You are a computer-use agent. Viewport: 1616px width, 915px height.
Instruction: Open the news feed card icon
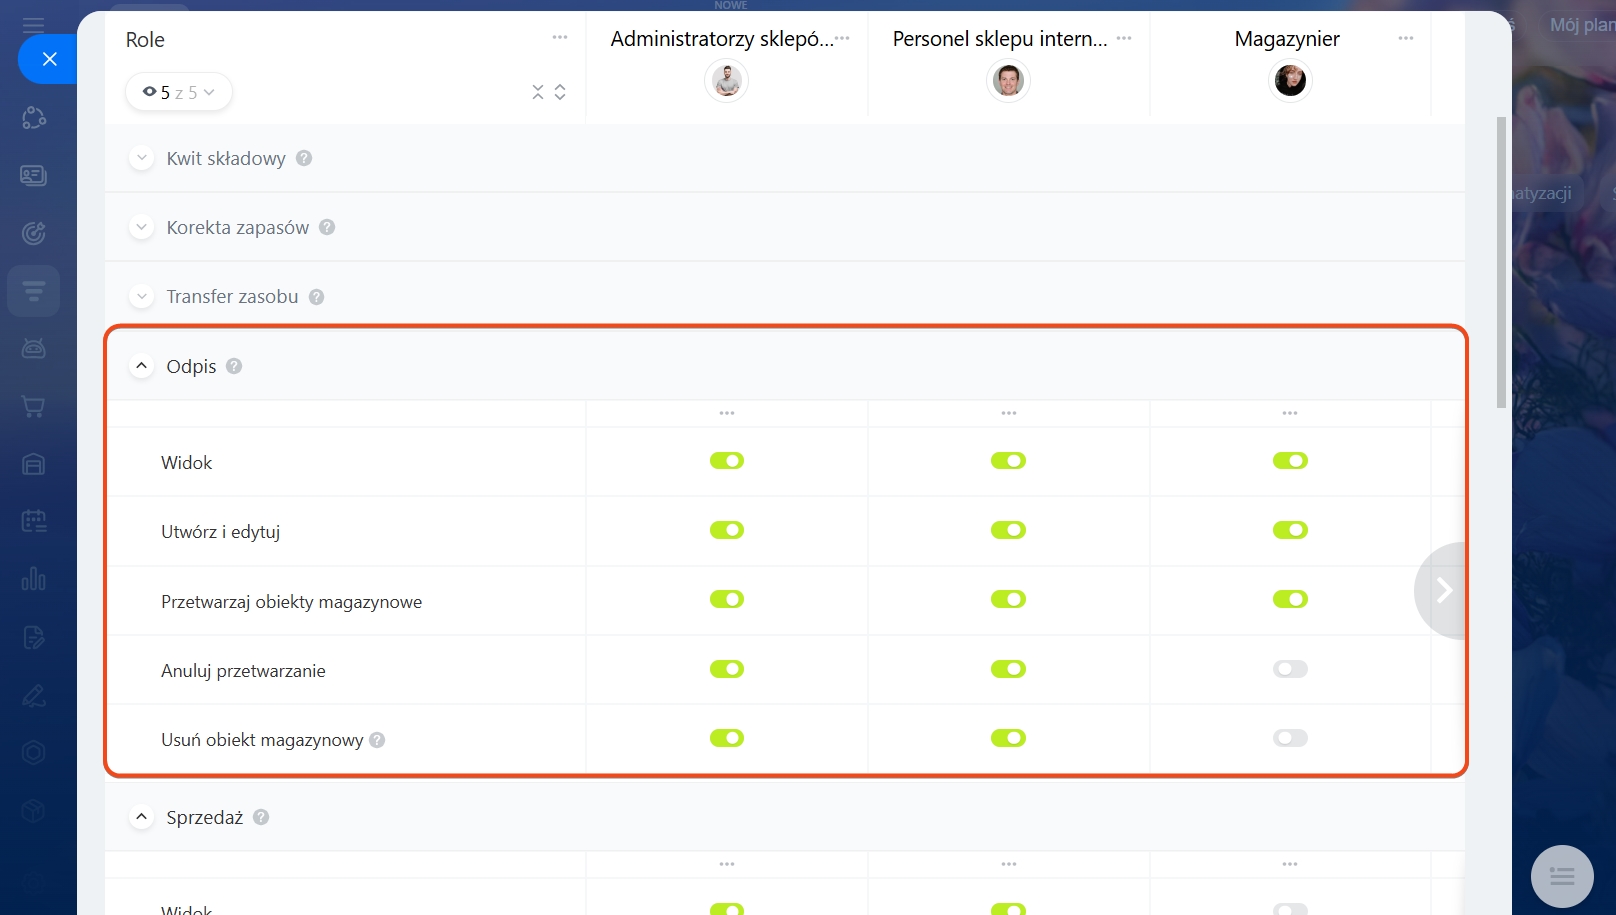pyautogui.click(x=33, y=176)
